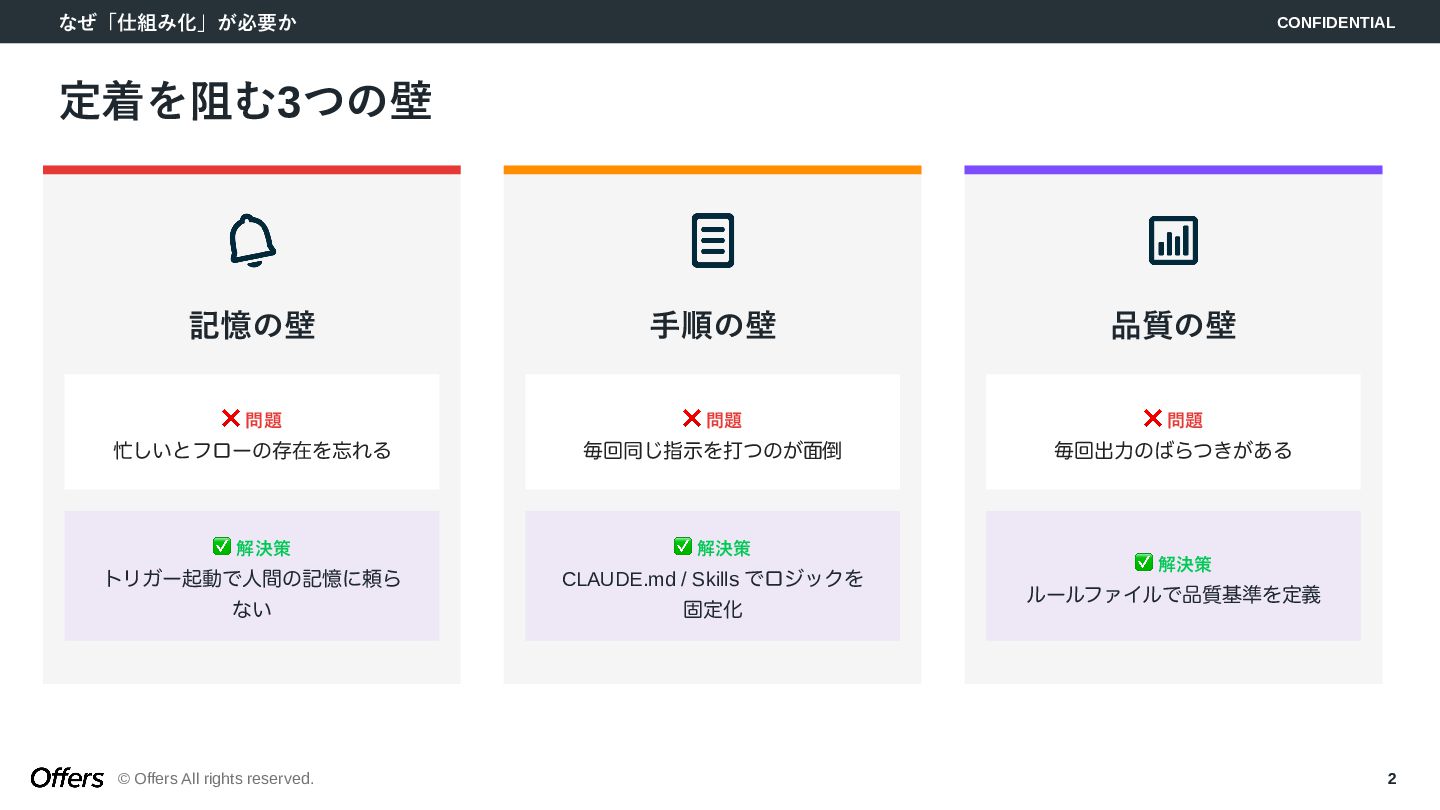
Task: Click the slide page number 2
Action: coord(1391,778)
